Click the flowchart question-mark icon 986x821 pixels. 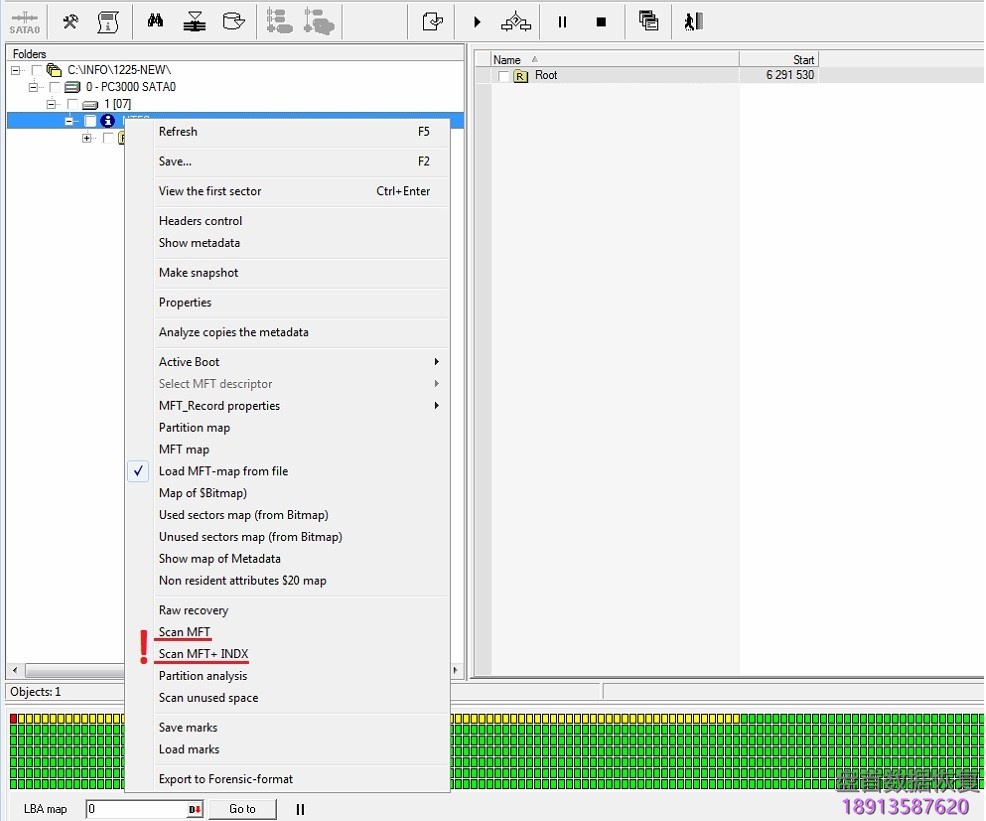[x=516, y=22]
